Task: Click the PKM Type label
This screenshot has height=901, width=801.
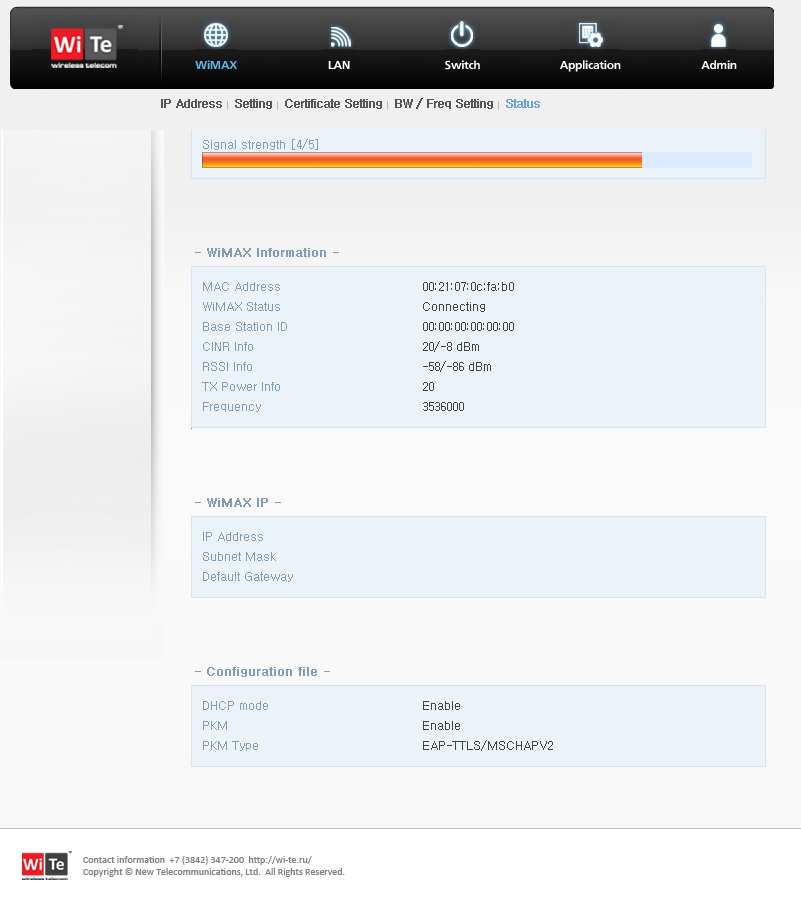Action: (x=230, y=746)
